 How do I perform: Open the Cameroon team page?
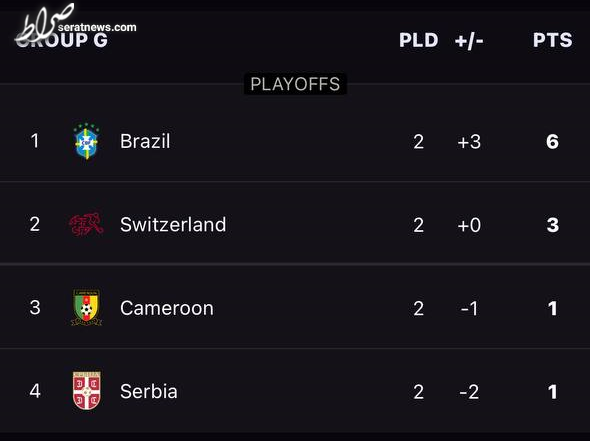pos(167,308)
